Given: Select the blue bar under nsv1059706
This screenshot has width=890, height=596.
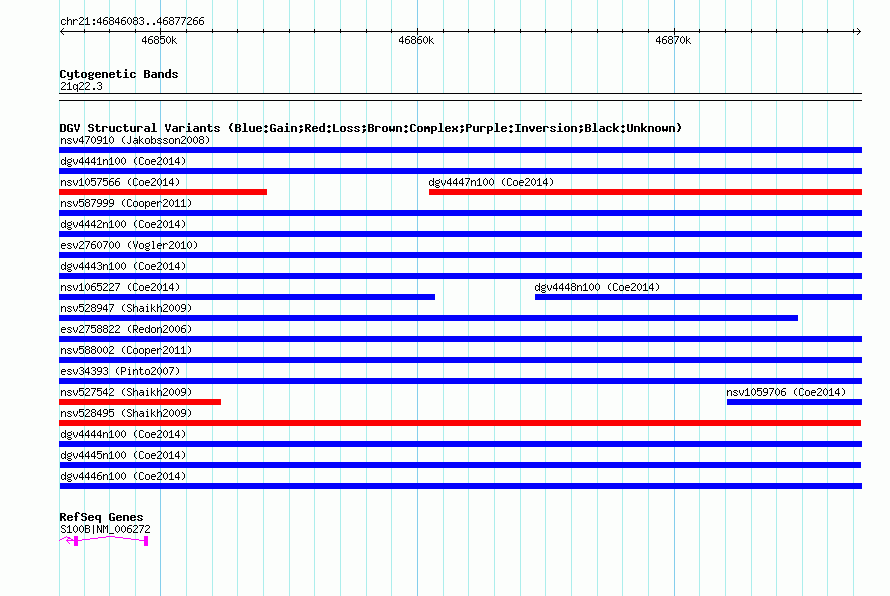Looking at the screenshot, I should [x=794, y=402].
